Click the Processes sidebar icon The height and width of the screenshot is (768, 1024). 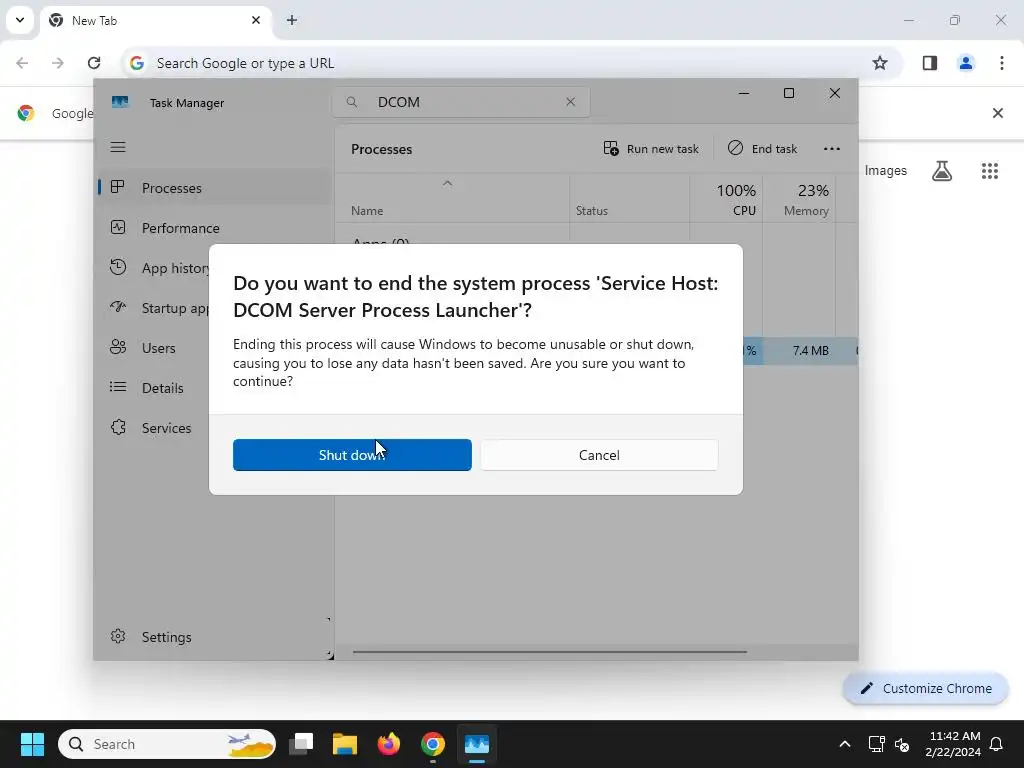(118, 187)
